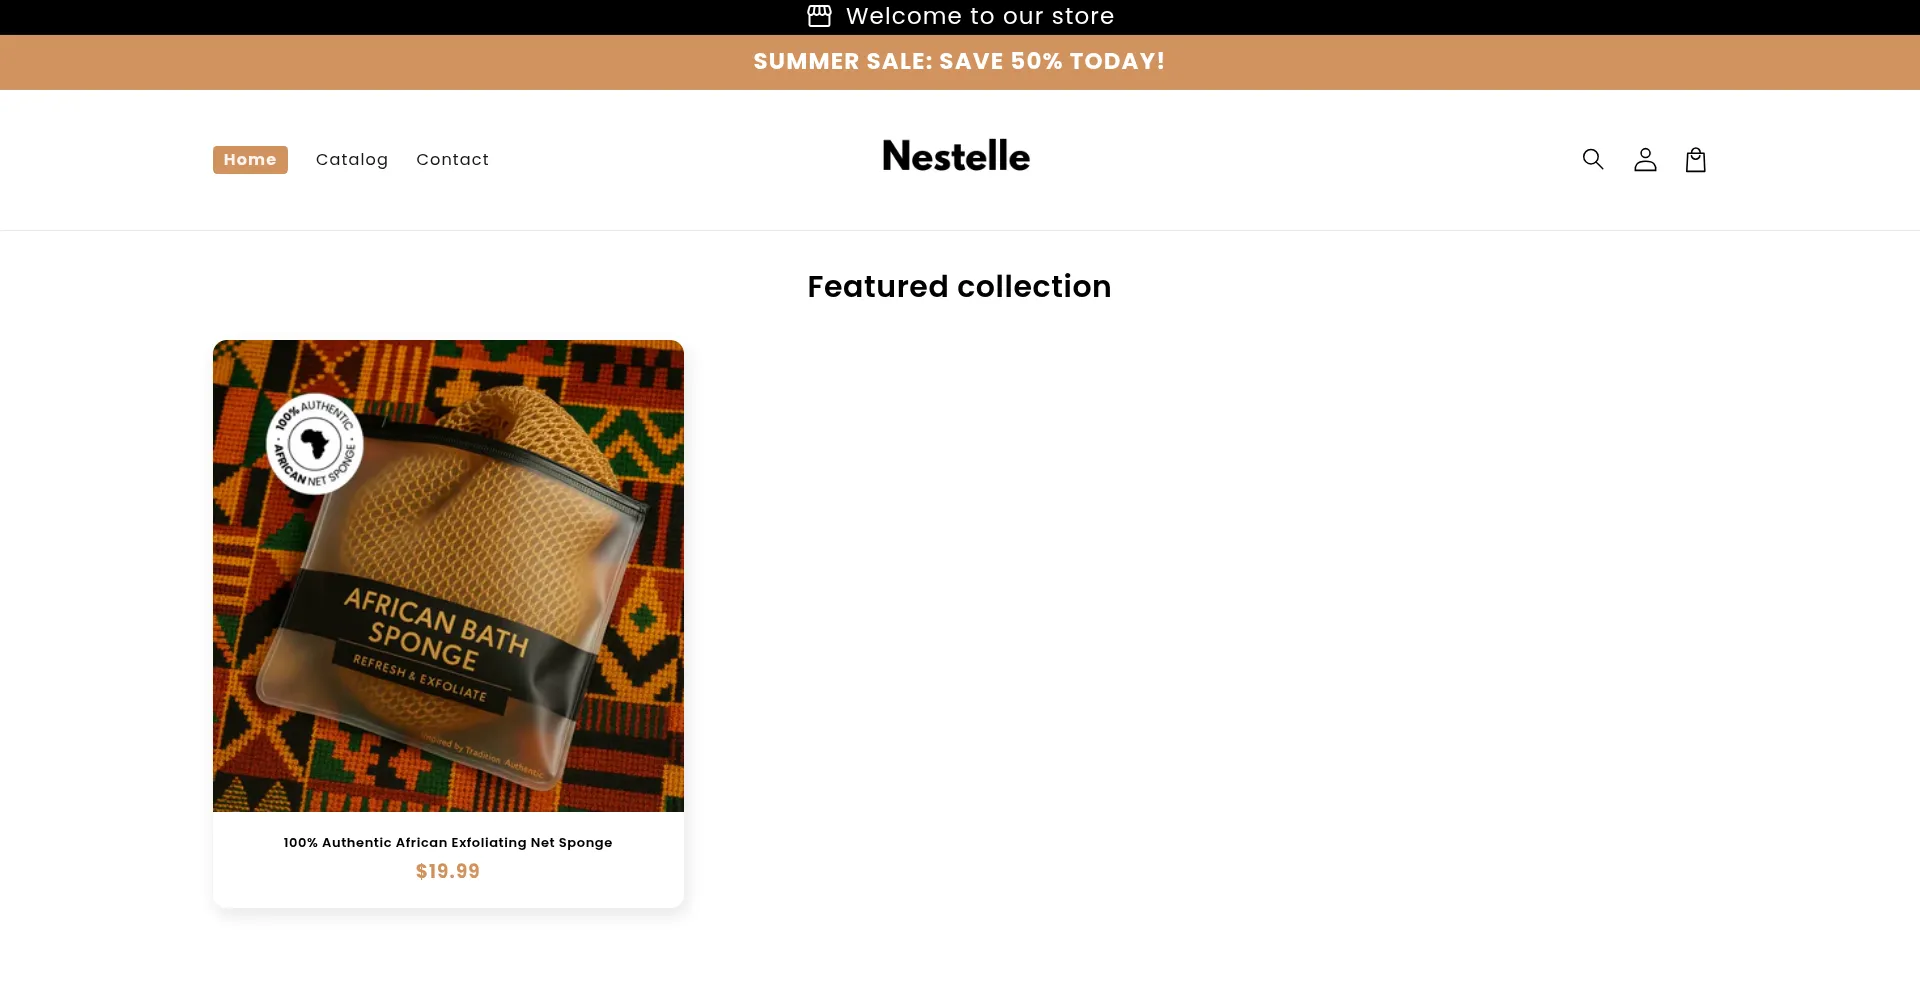Open the shopping bag cart icon
This screenshot has width=1920, height=993.
tap(1696, 160)
